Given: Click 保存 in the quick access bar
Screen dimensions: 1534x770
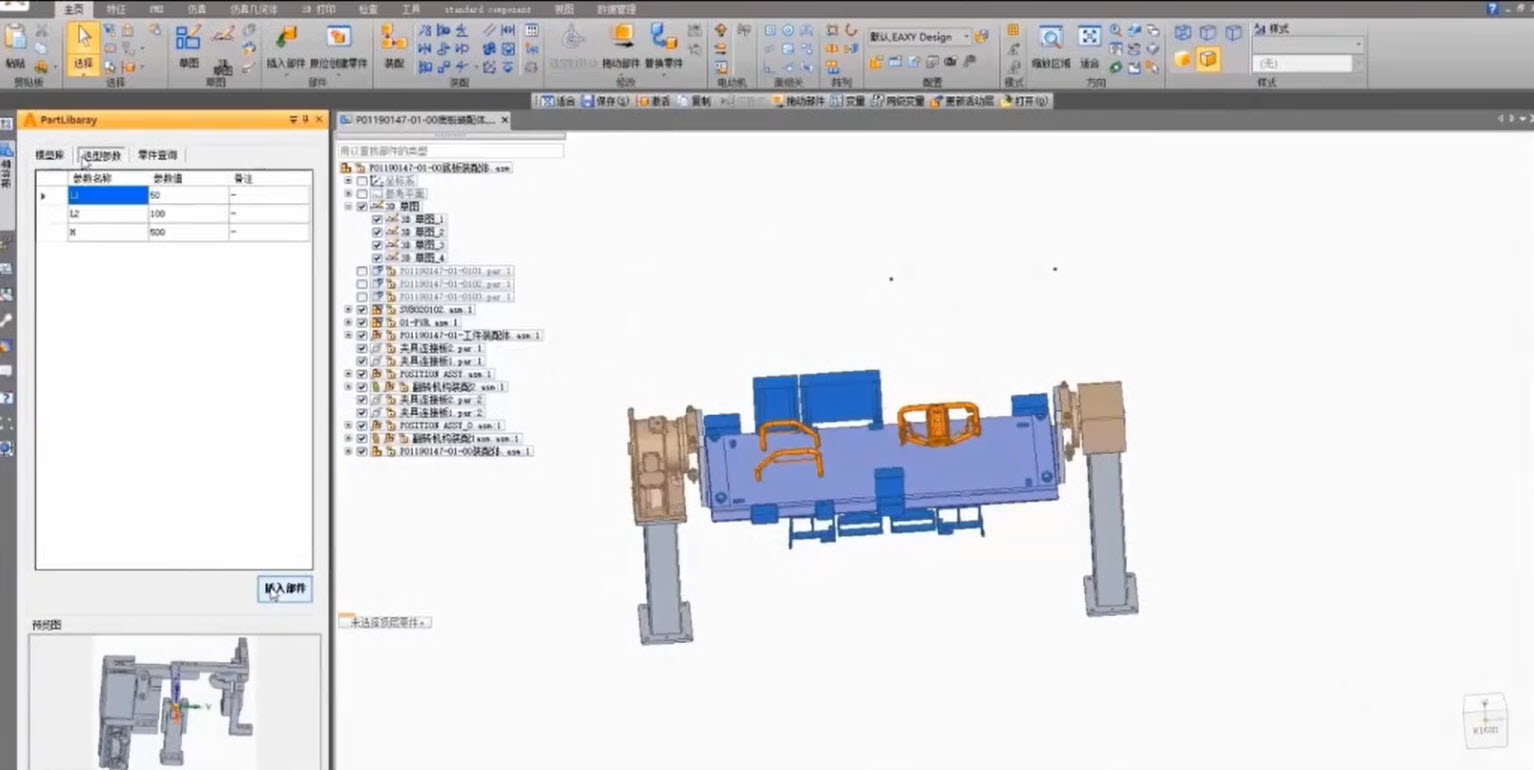Looking at the screenshot, I should pyautogui.click(x=606, y=101).
